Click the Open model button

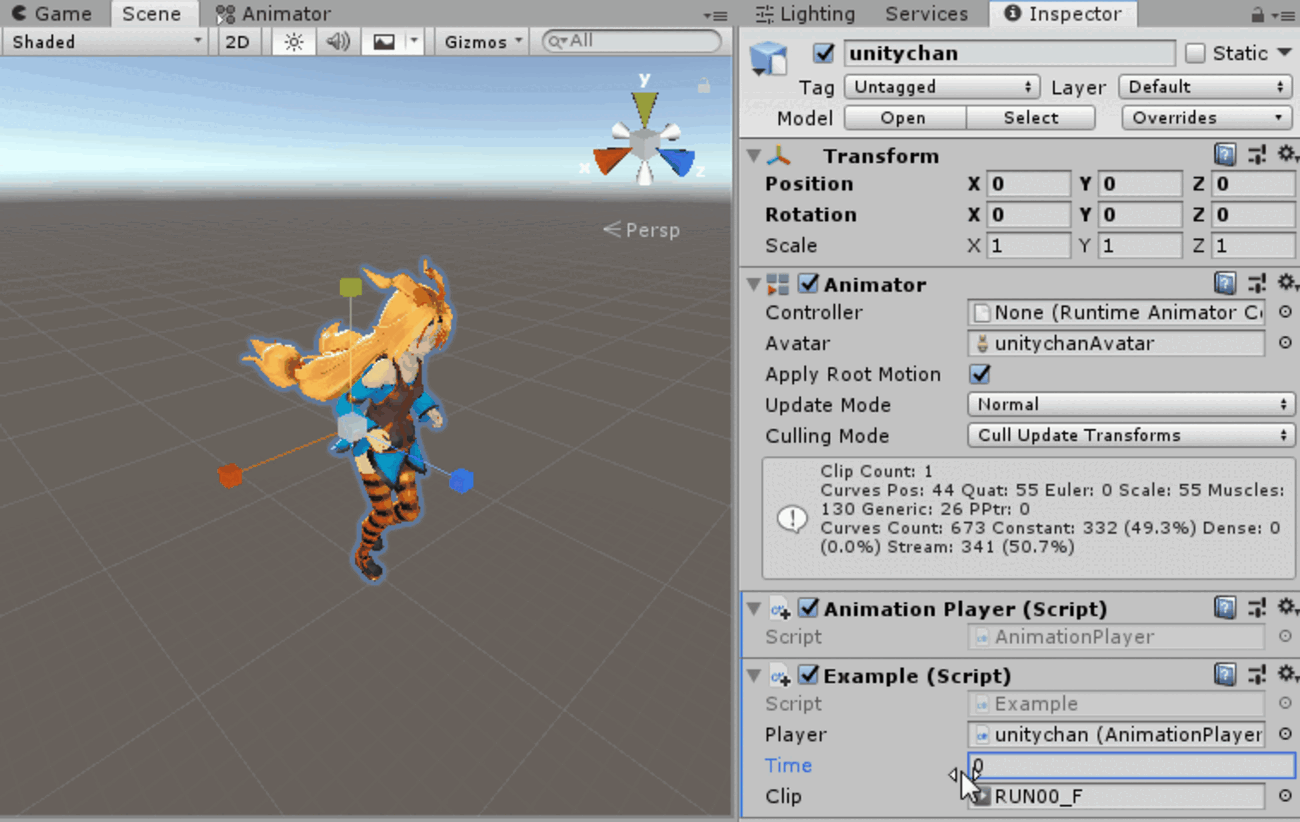[904, 118]
